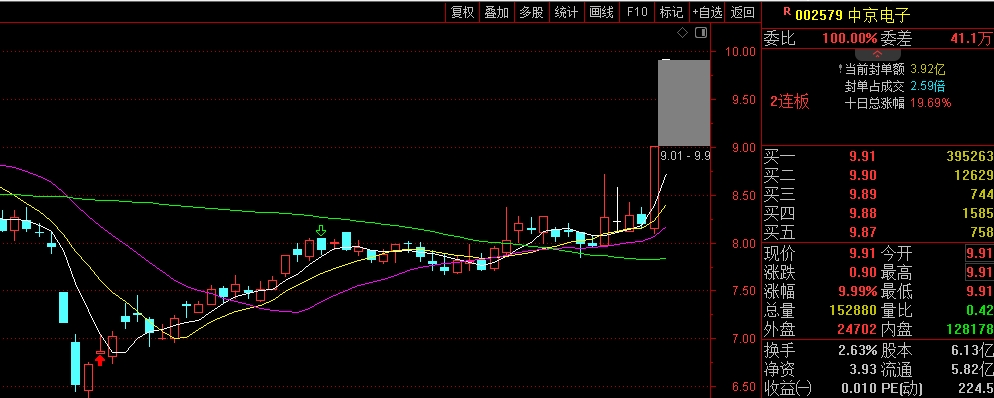Click the info icon beside 当前封单额
994x398 pixels.
click(840, 69)
